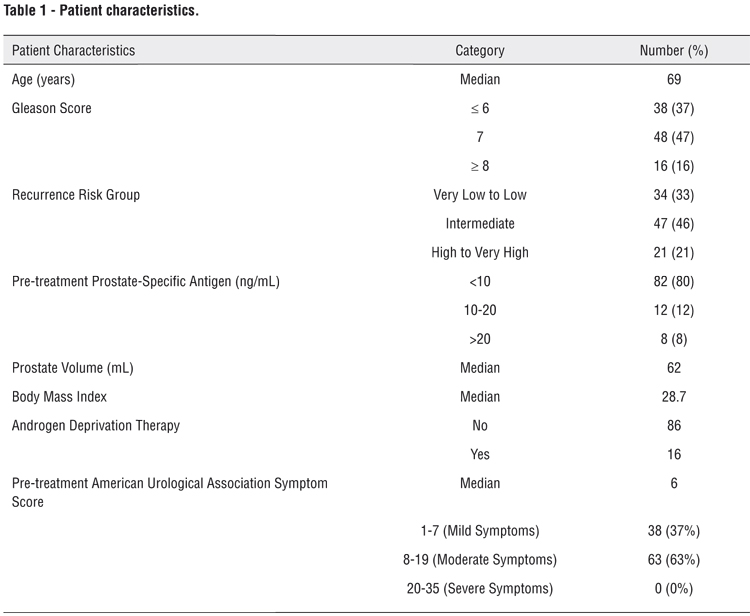This screenshot has height=616, width=750.
Task: Select the 'Body Mass Index' label
Action: 59,397
